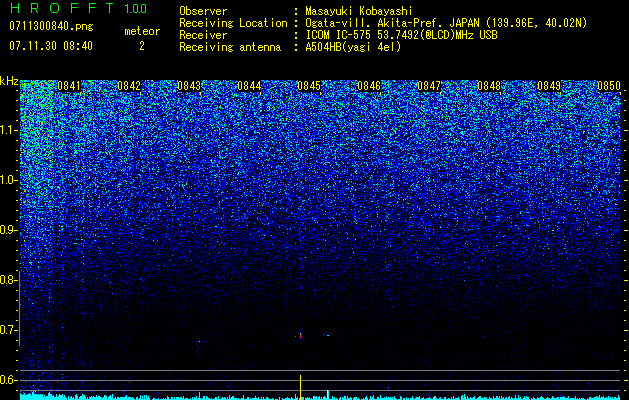Select the filename 0711300840.png
The width and height of the screenshot is (629, 400).
coord(51,26)
